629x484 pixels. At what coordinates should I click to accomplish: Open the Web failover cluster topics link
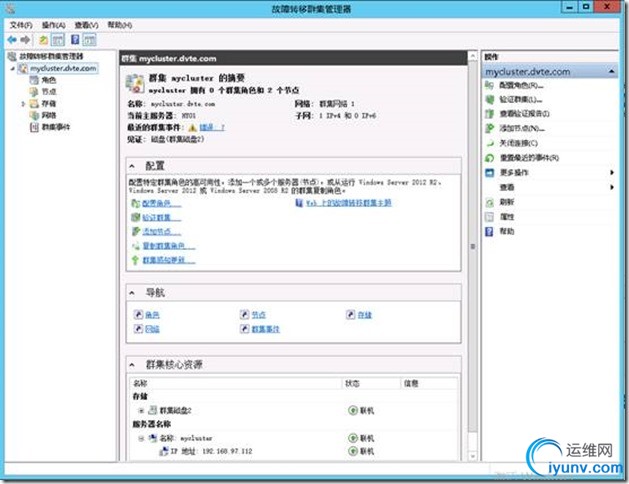348,203
